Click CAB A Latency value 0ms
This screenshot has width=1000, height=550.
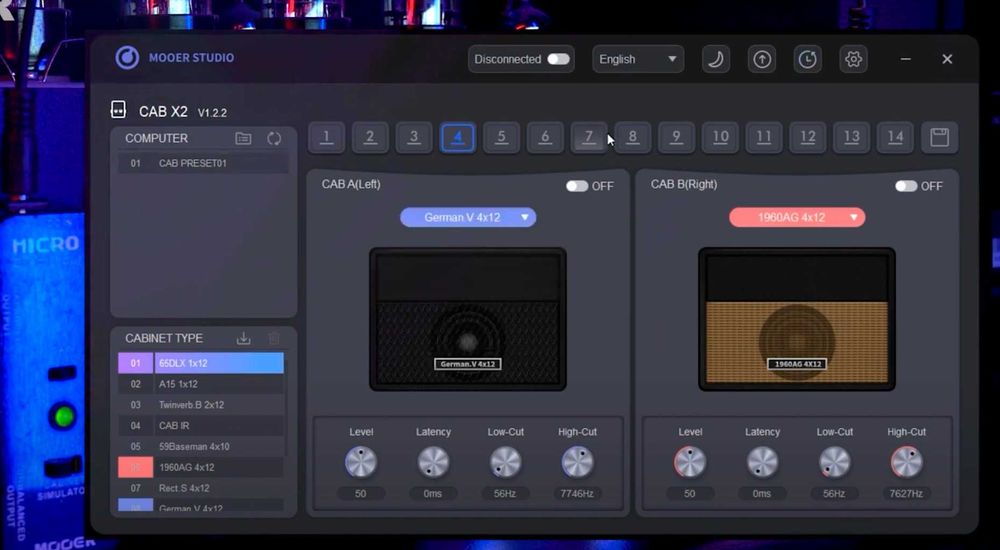(x=432, y=493)
